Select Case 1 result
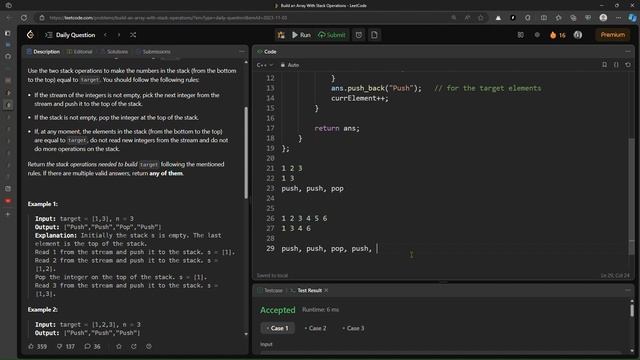Screen dimensions: 640x360 click(278, 328)
